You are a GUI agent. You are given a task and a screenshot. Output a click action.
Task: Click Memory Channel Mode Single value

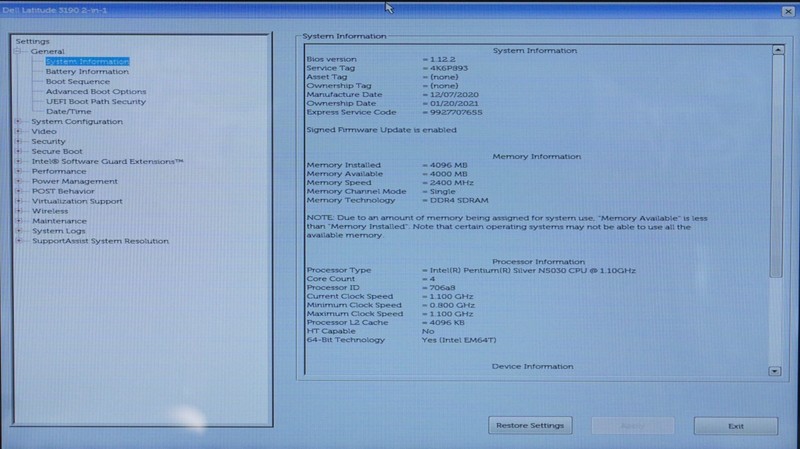(x=442, y=191)
